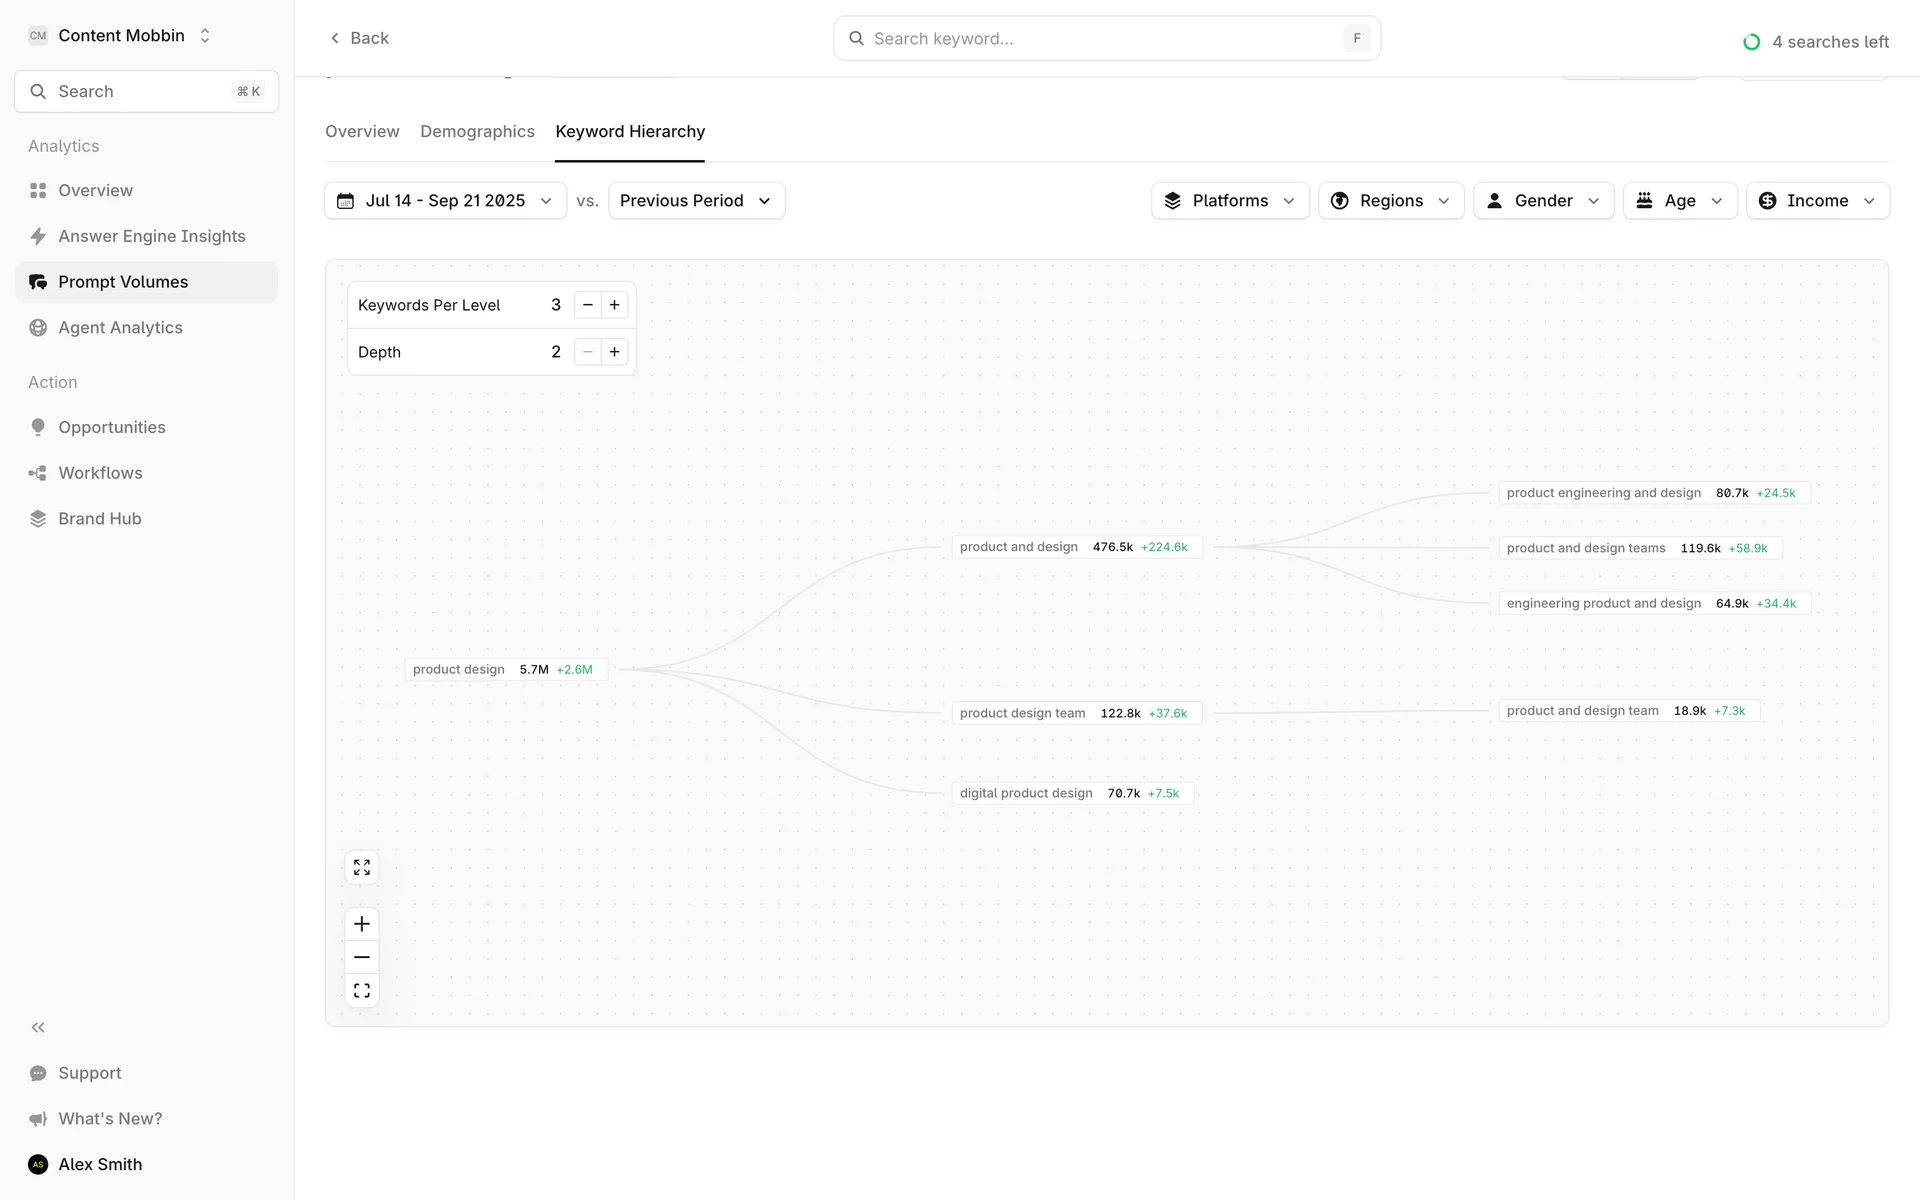The height and width of the screenshot is (1200, 1920).
Task: Zoom in on the hierarchy canvas
Action: coord(362,924)
